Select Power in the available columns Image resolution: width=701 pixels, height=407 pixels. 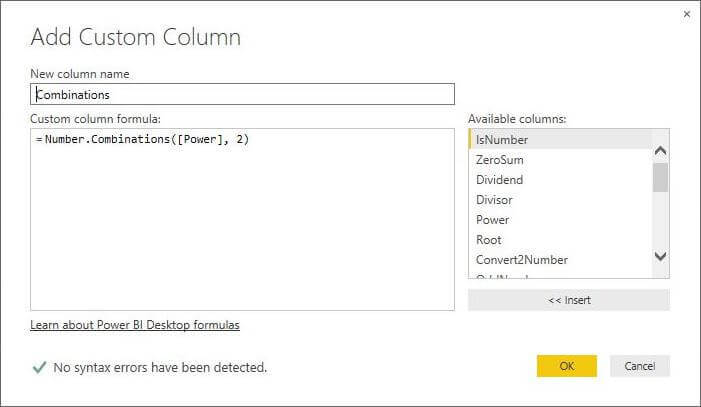(x=493, y=220)
